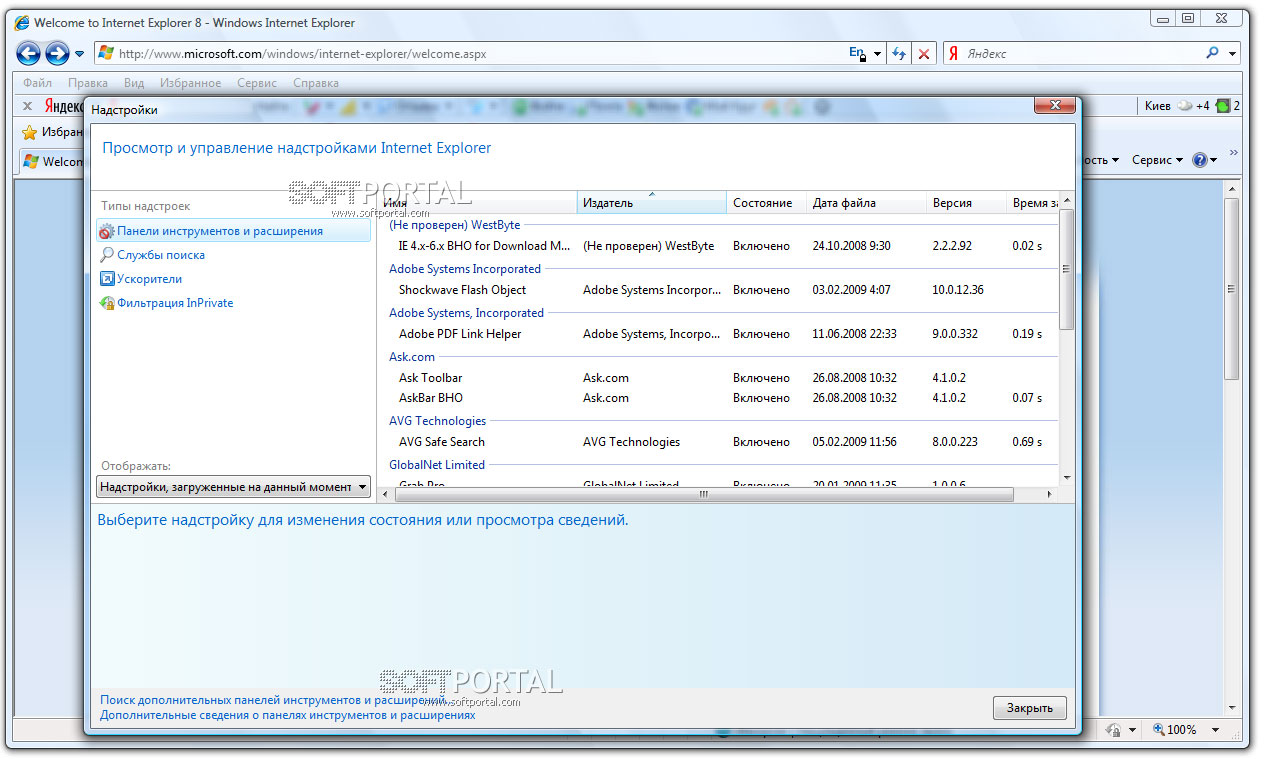This screenshot has width=1267, height=759.
Task: Open the Сервис menu in menu bar
Action: pos(257,83)
